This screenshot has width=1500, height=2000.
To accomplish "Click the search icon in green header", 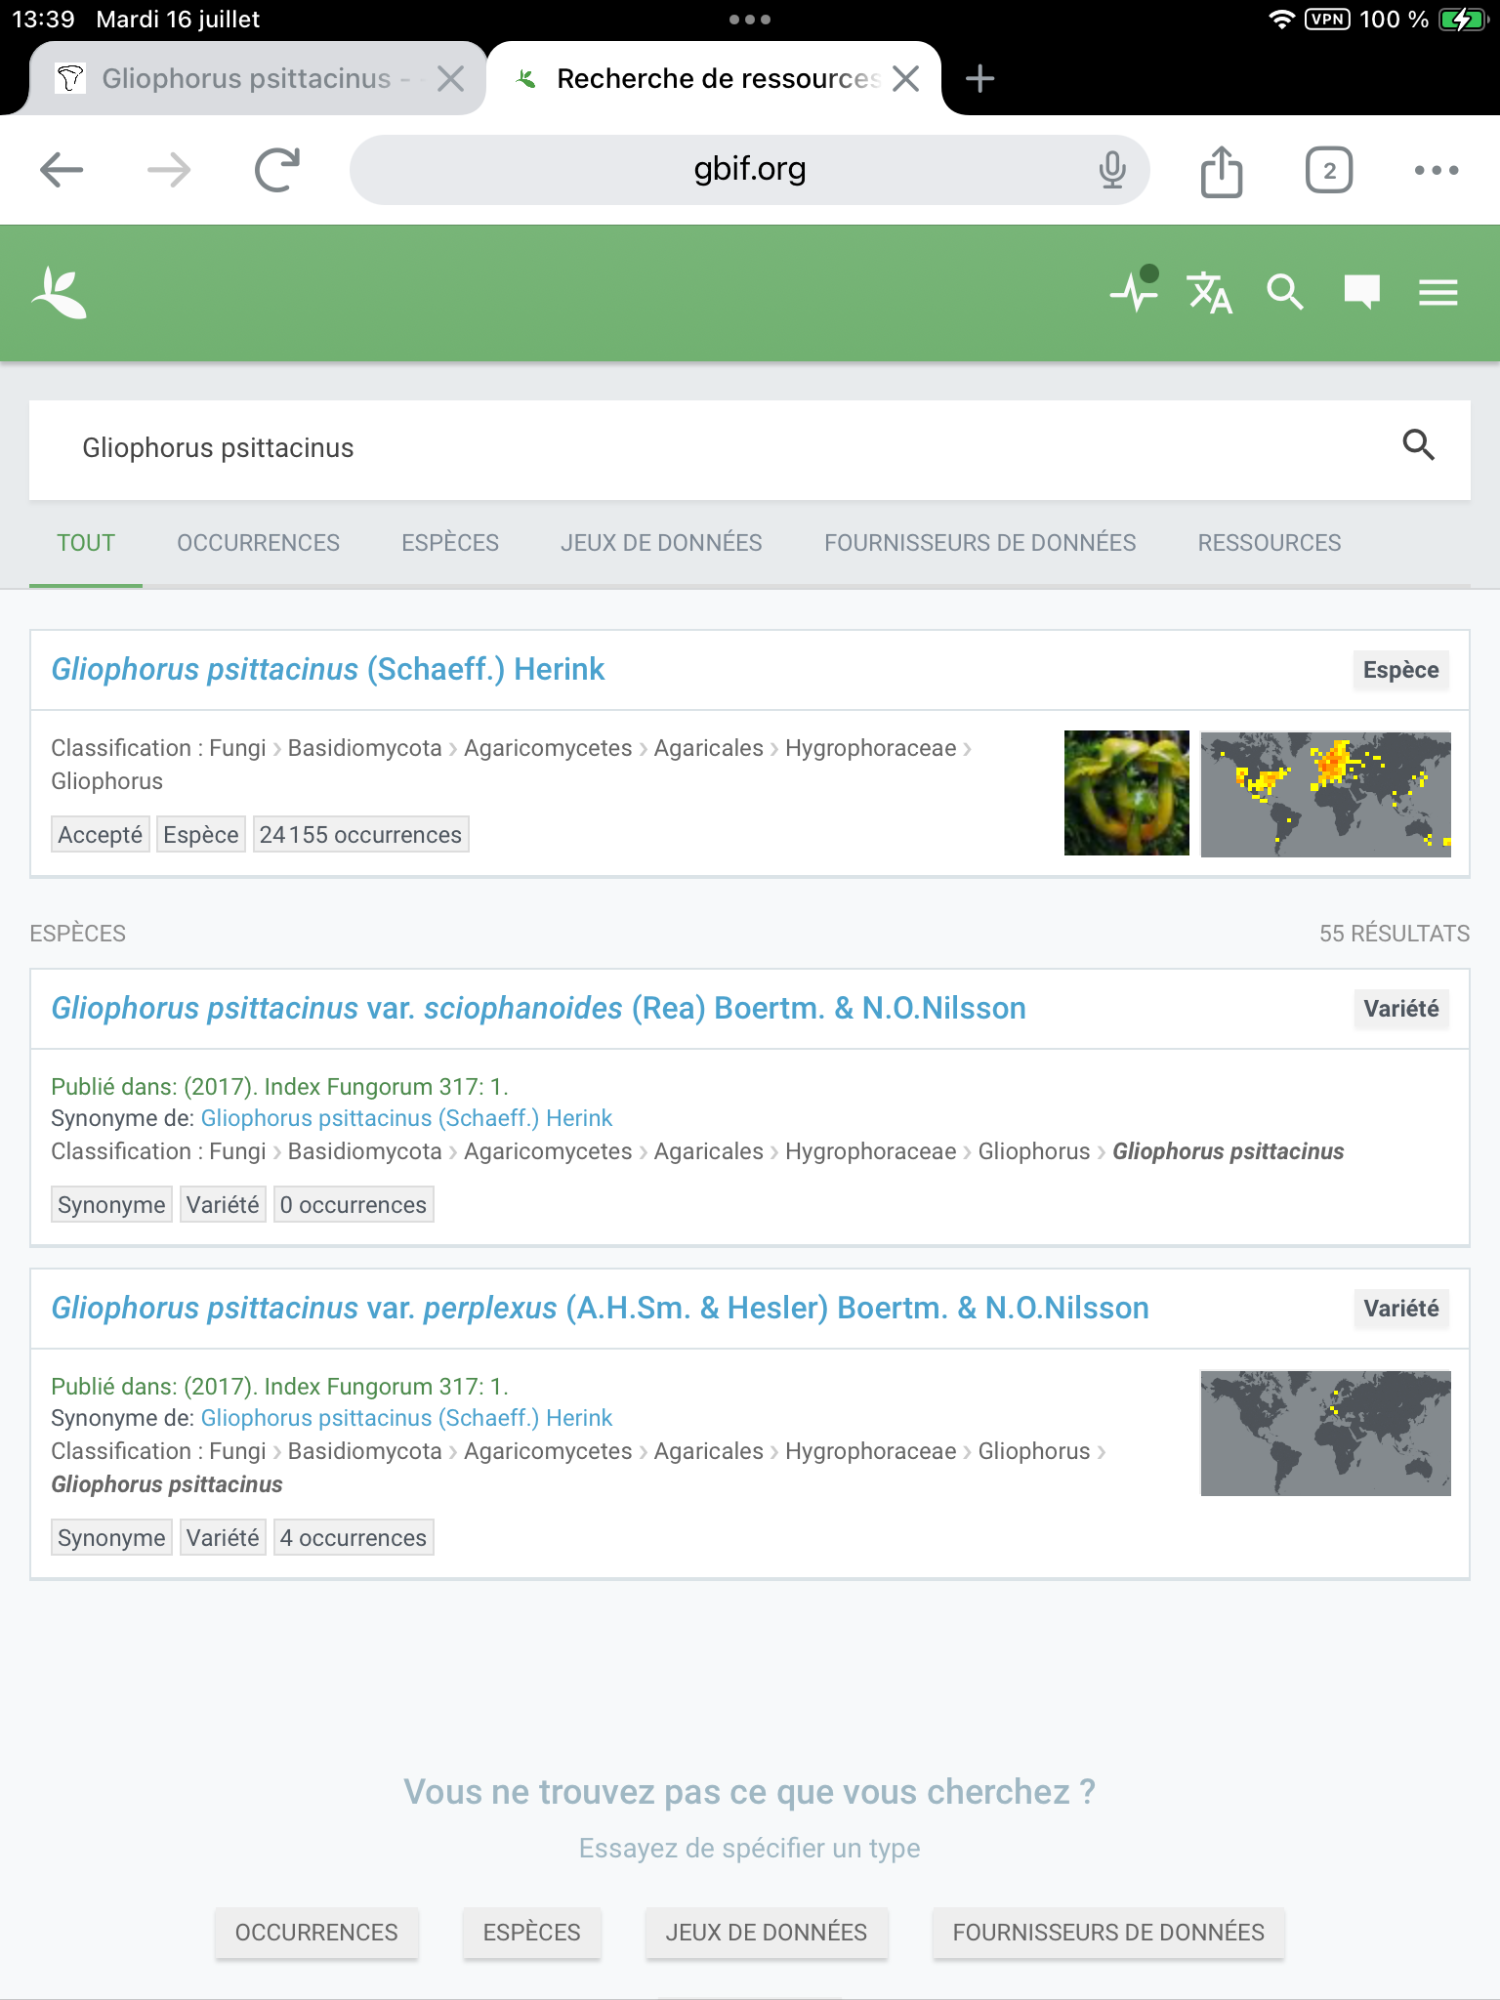I will pyautogui.click(x=1284, y=293).
